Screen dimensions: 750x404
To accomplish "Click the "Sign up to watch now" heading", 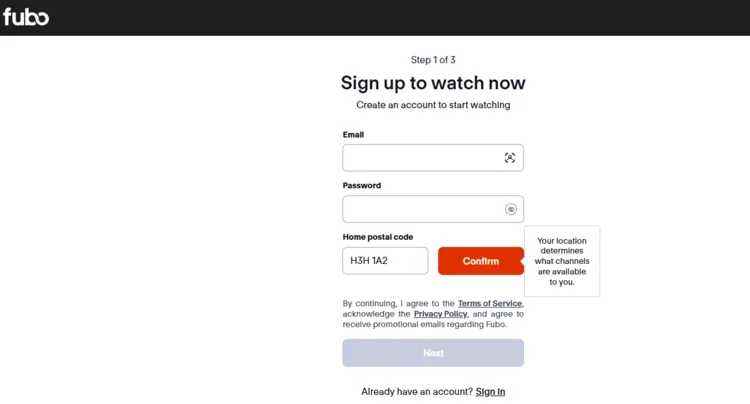I will tap(433, 83).
